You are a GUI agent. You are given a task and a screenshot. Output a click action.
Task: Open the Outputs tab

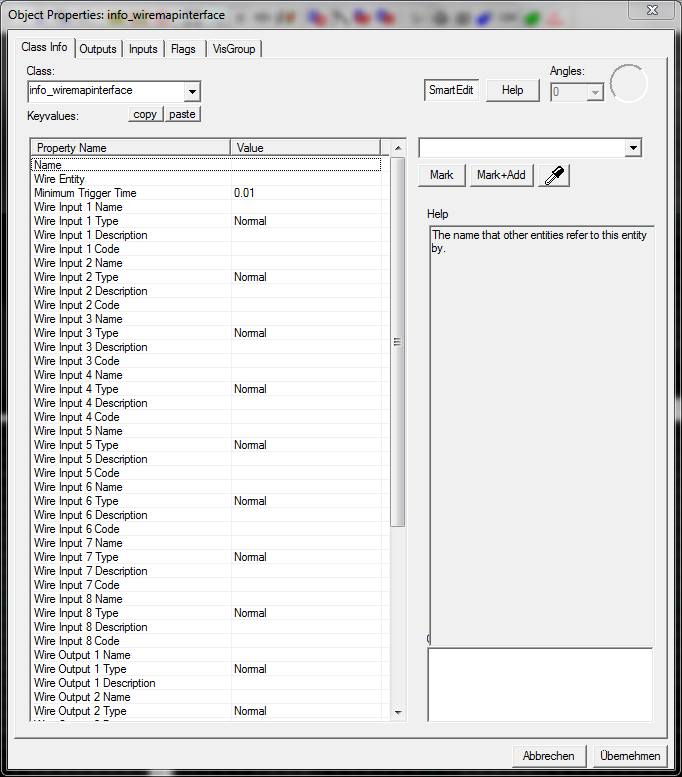point(98,49)
